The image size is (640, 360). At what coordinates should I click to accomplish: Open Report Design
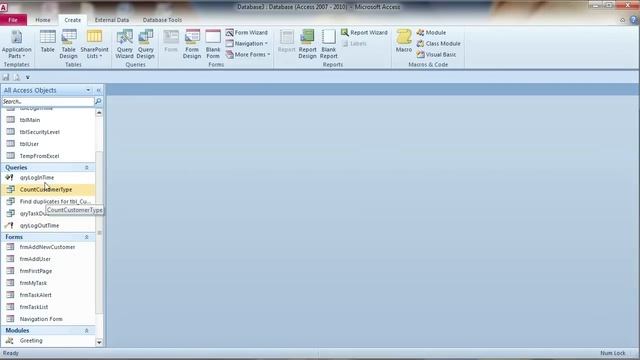click(x=307, y=44)
